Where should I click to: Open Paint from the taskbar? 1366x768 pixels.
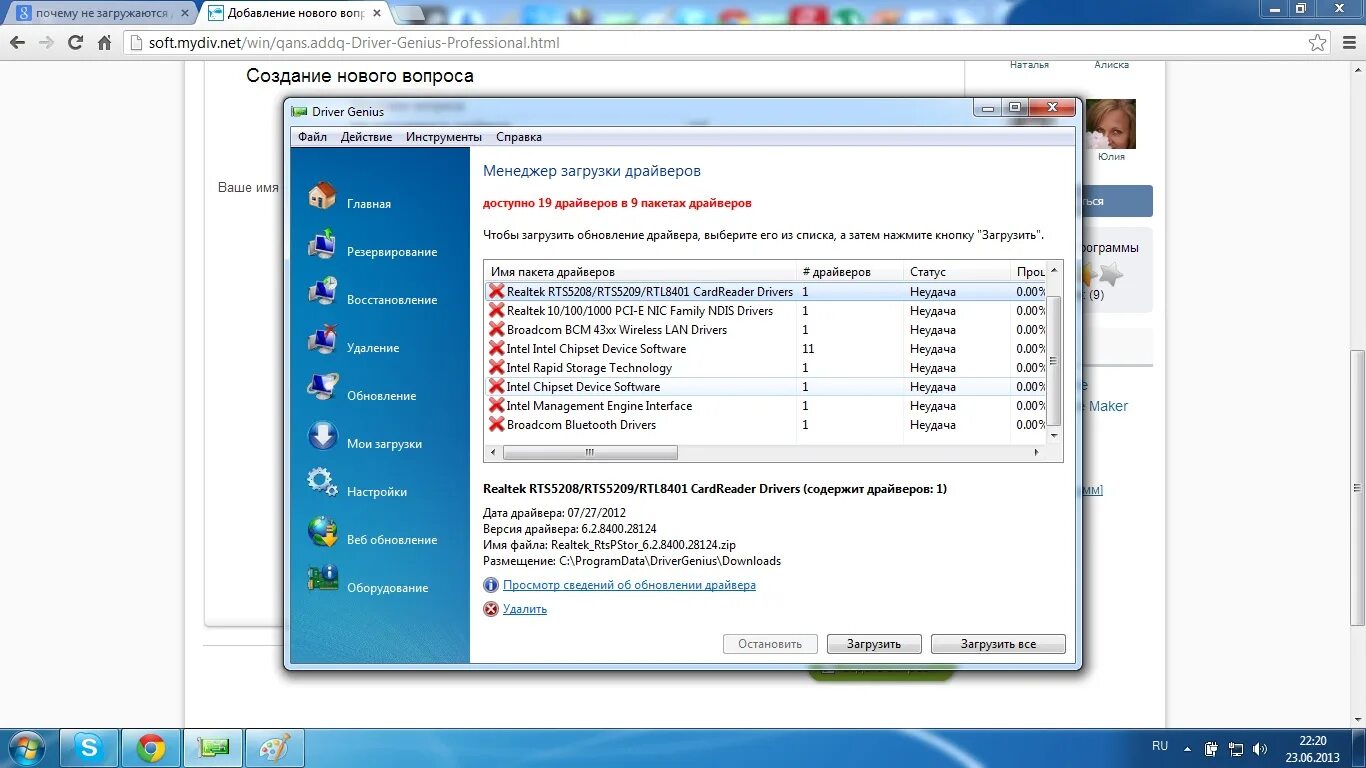275,748
